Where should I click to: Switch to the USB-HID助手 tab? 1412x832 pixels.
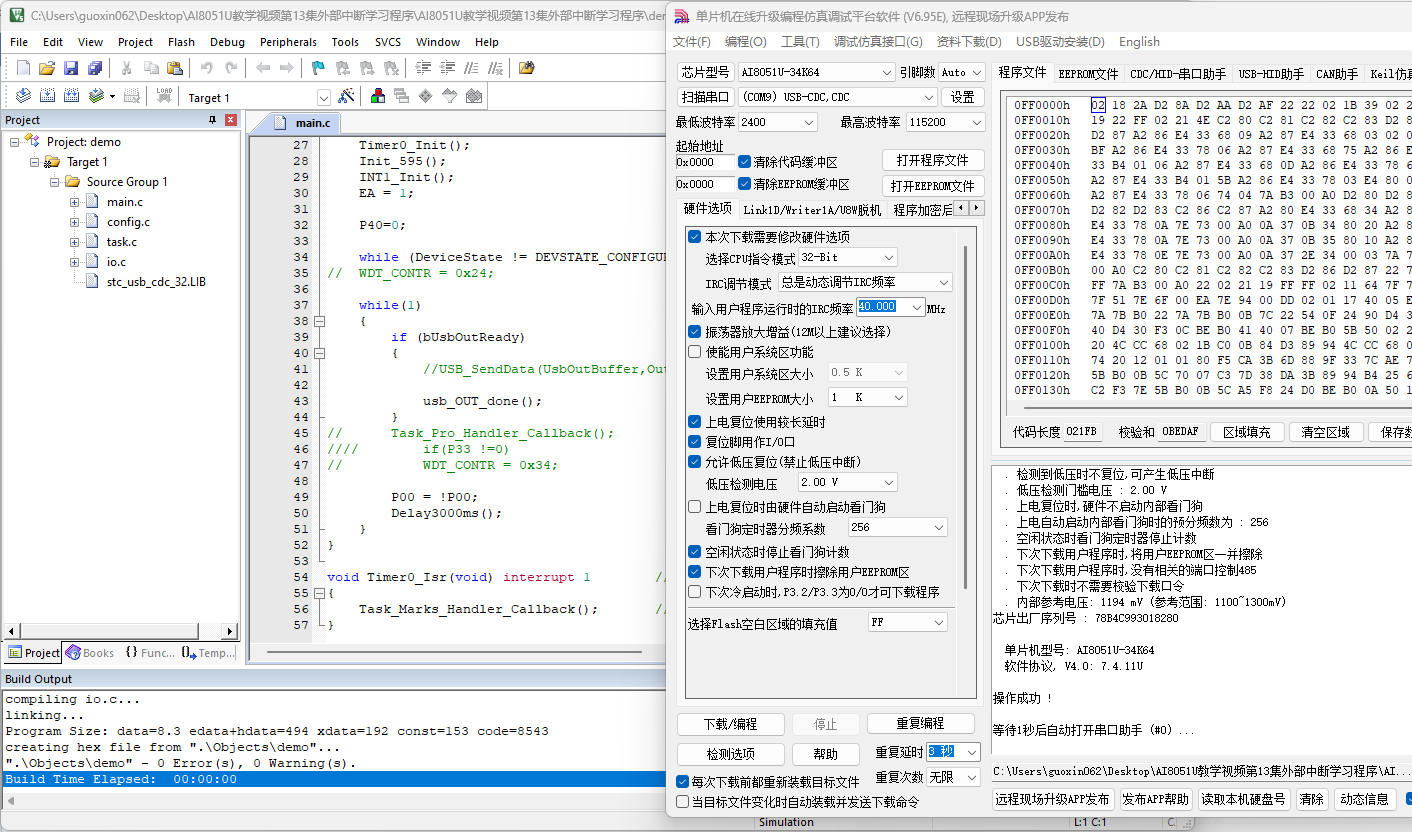1271,73
